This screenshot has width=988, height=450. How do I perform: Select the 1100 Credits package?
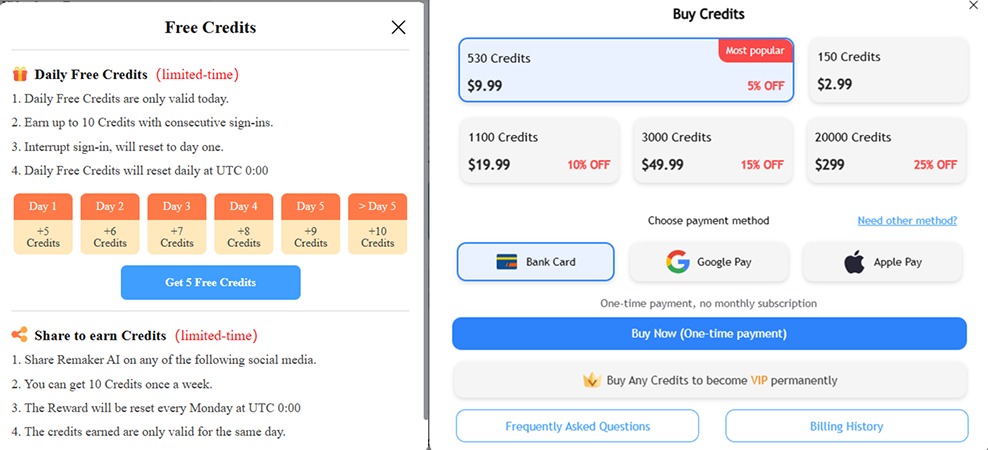tap(539, 150)
